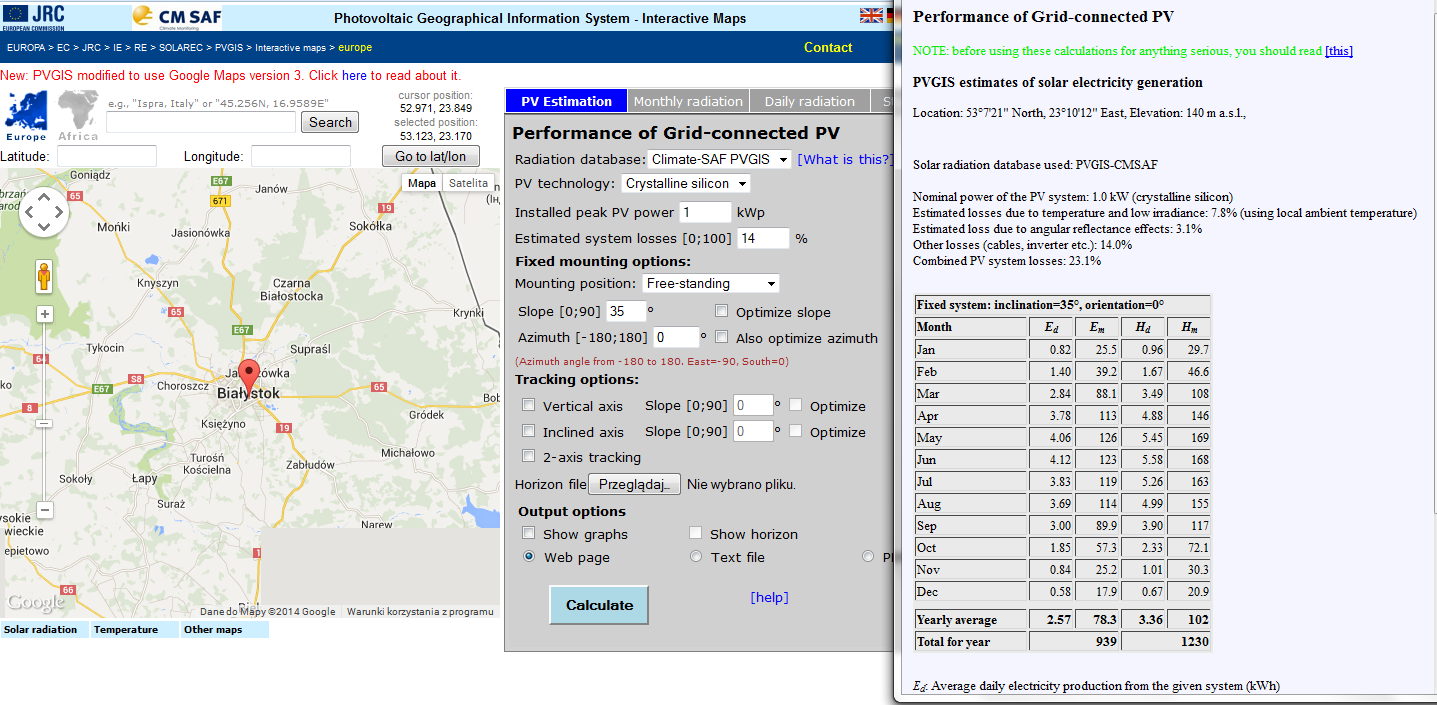Image resolution: width=1437 pixels, height=705 pixels.
Task: Switch map view to Mapa
Action: [x=422, y=183]
